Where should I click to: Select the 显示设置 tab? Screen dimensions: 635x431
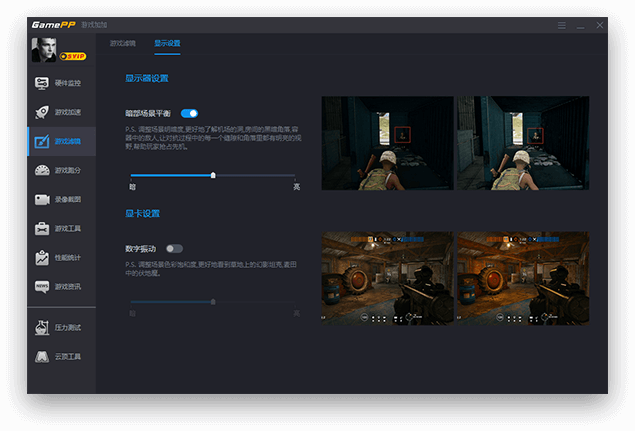[x=167, y=44]
